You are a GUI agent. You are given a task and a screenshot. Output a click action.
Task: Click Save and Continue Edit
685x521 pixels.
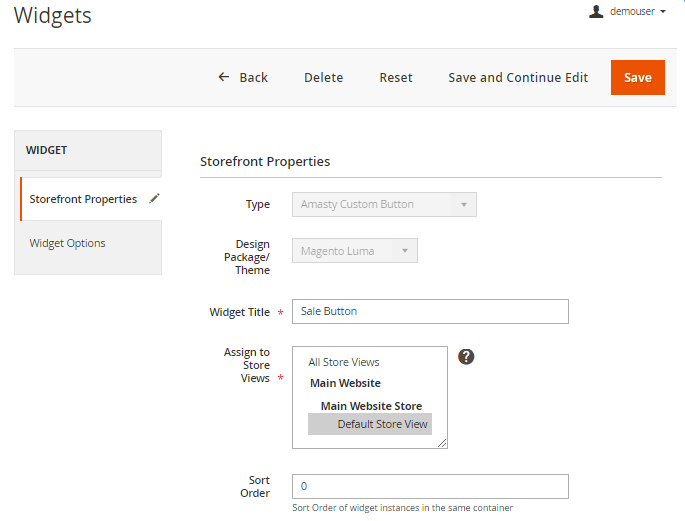pyautogui.click(x=518, y=77)
